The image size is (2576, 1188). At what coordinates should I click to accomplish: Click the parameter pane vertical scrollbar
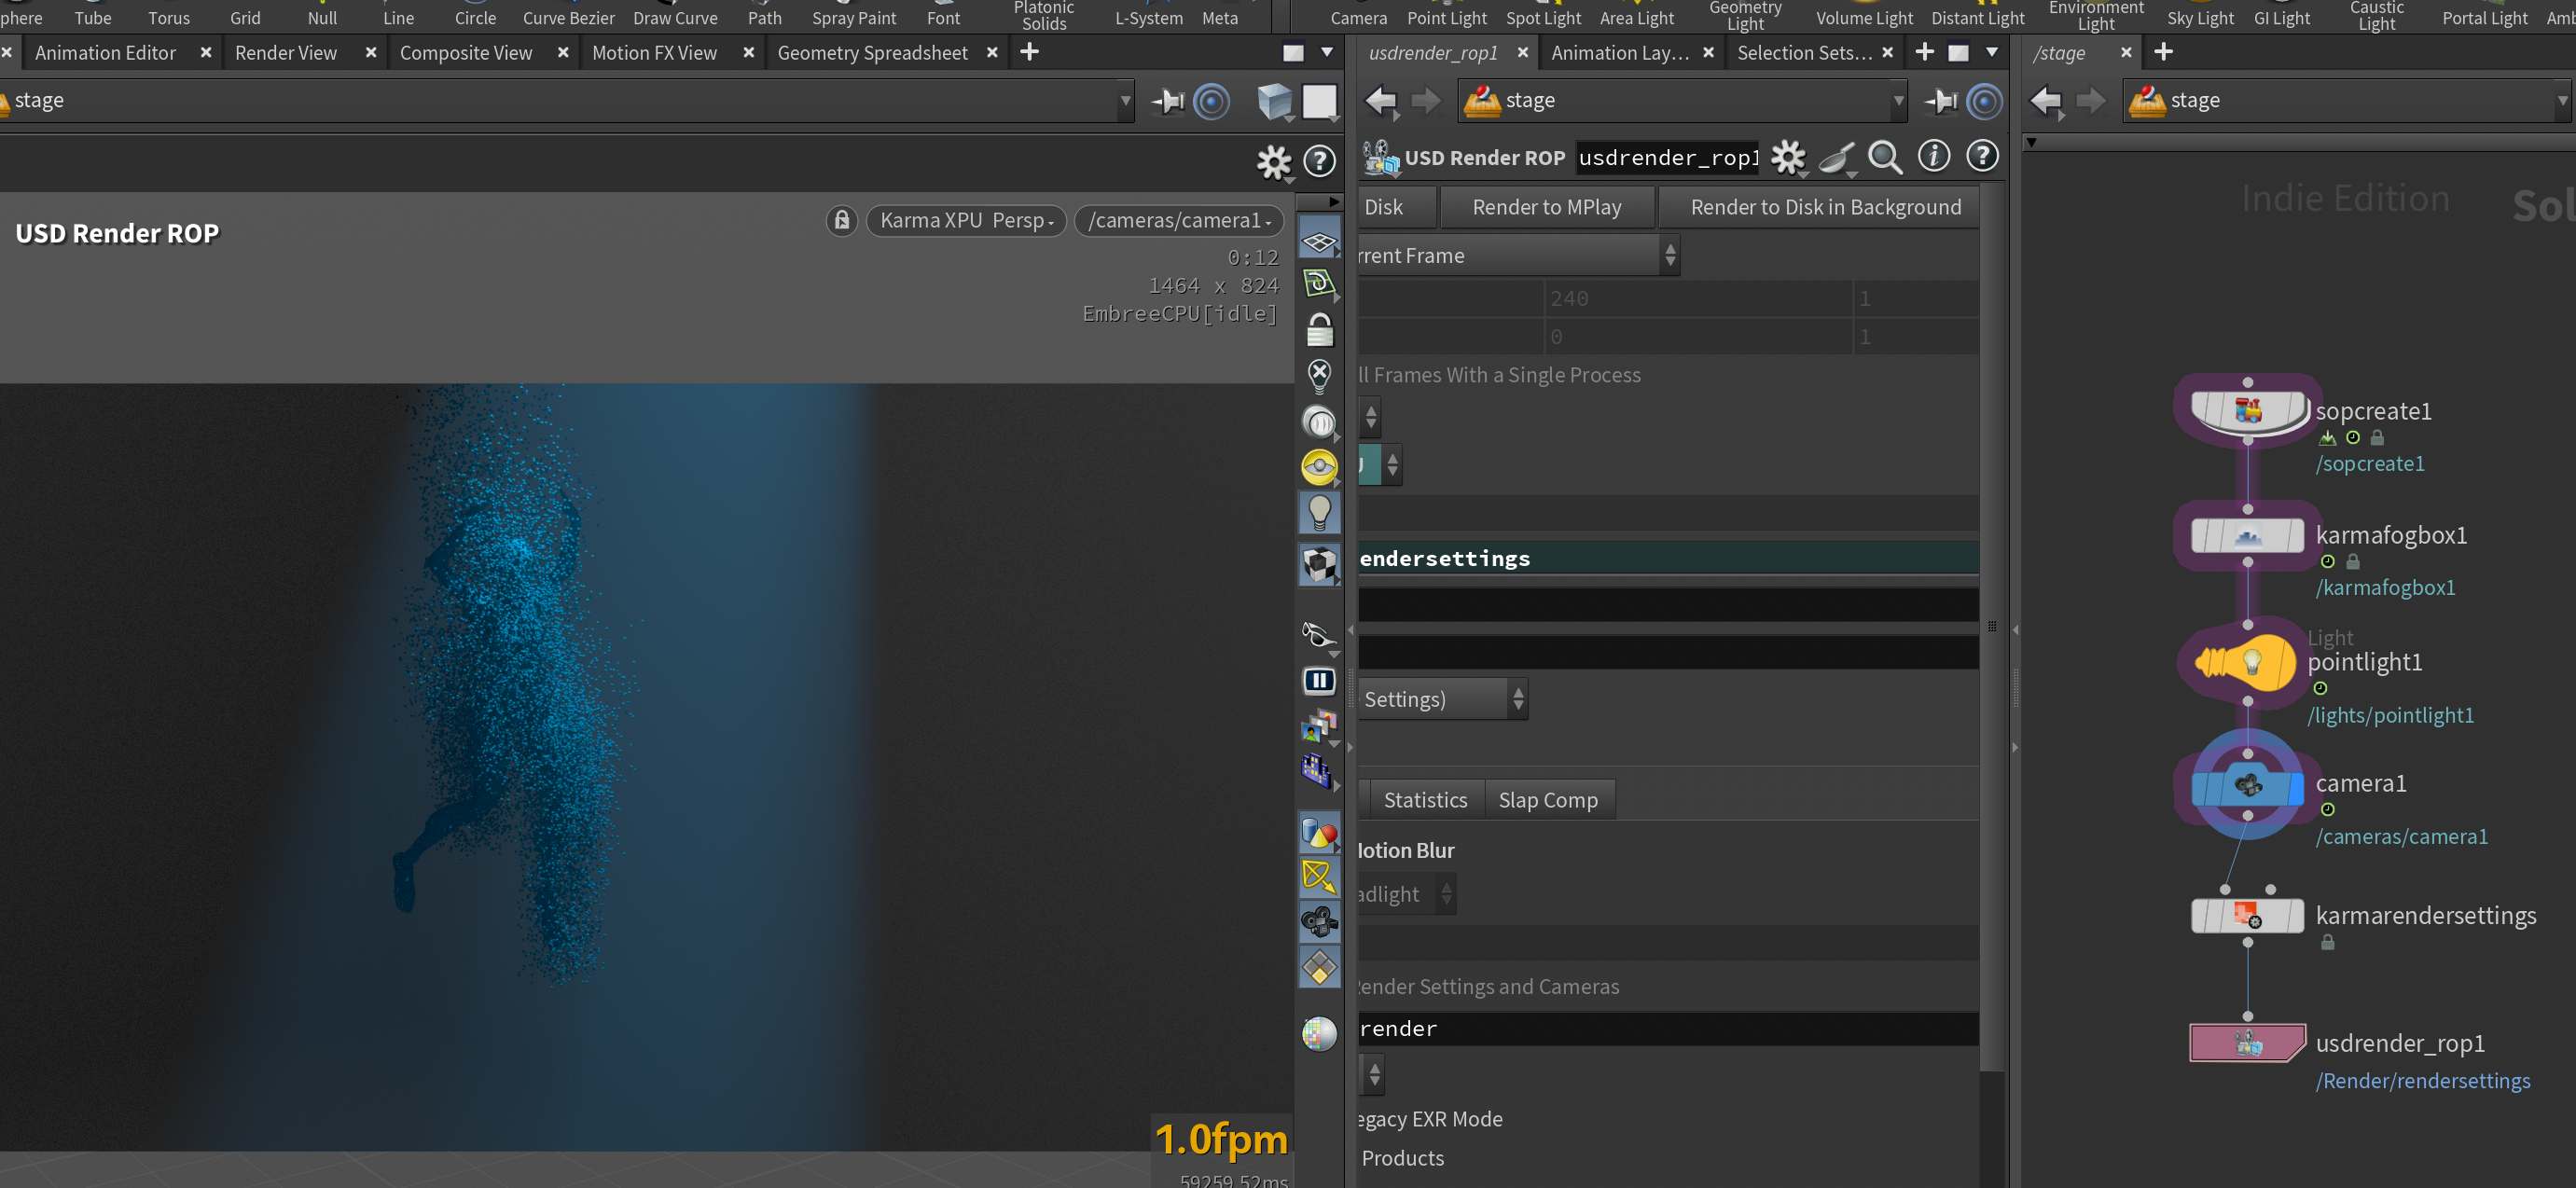coord(1990,627)
